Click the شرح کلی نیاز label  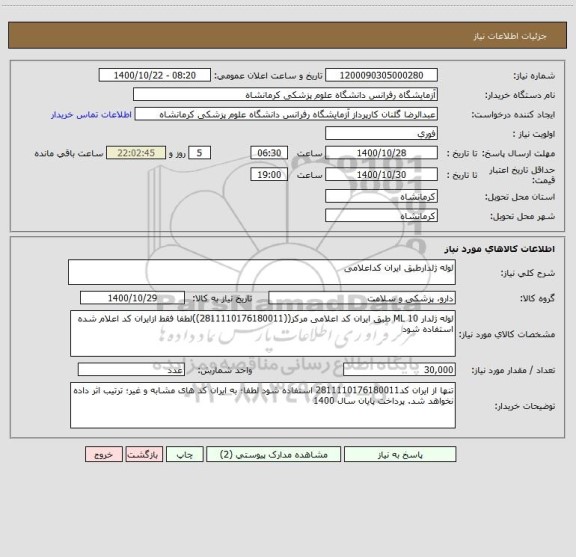point(528,273)
